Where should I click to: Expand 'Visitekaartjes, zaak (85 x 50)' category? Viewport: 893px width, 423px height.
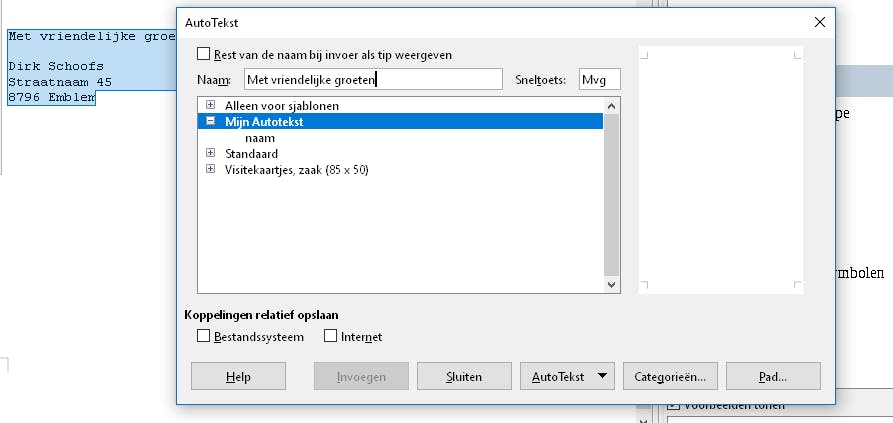[x=210, y=170]
